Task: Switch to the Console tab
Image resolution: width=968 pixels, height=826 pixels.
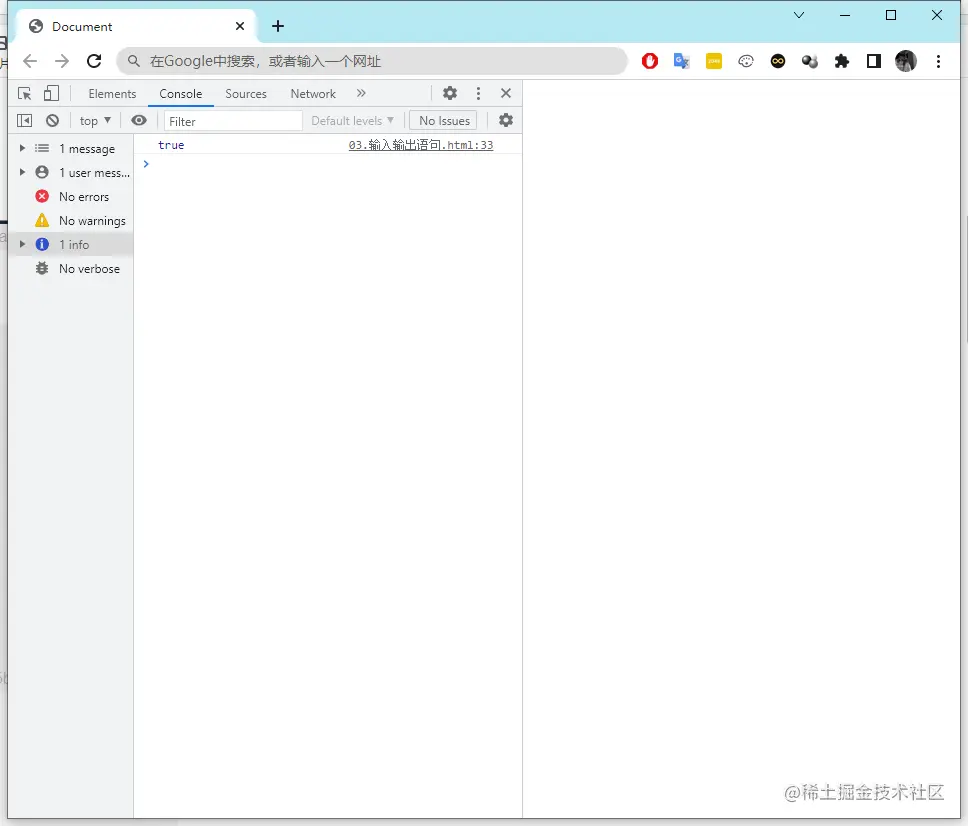Action: pos(181,94)
